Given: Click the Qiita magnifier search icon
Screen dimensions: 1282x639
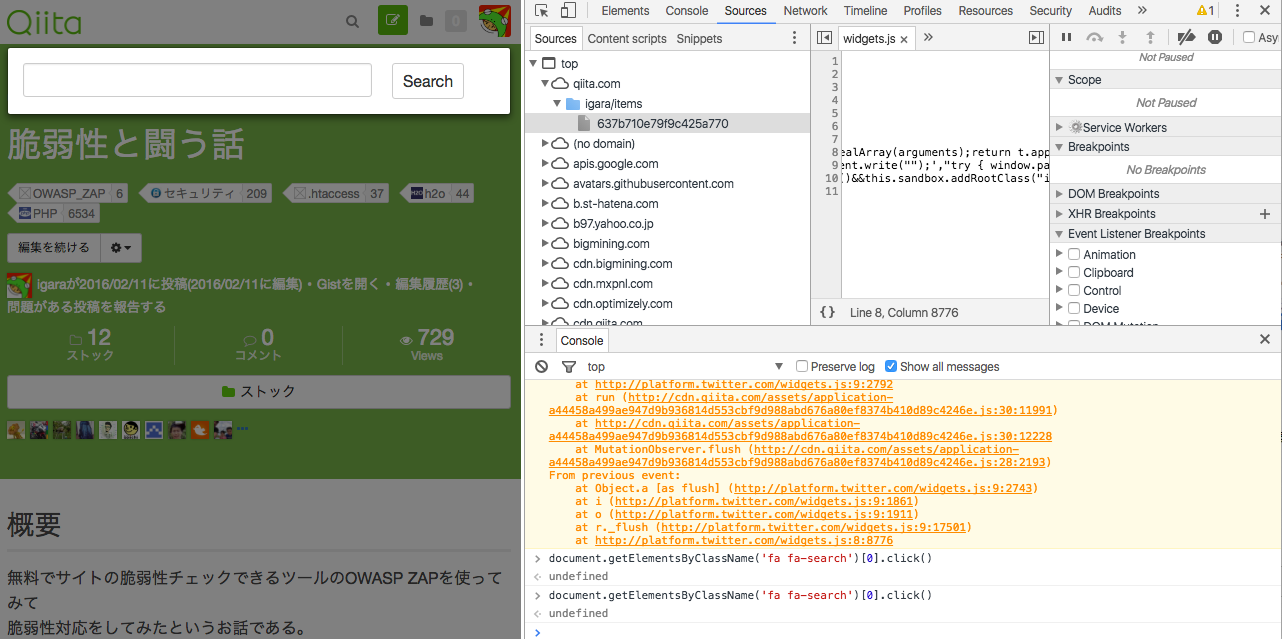Looking at the screenshot, I should (352, 21).
